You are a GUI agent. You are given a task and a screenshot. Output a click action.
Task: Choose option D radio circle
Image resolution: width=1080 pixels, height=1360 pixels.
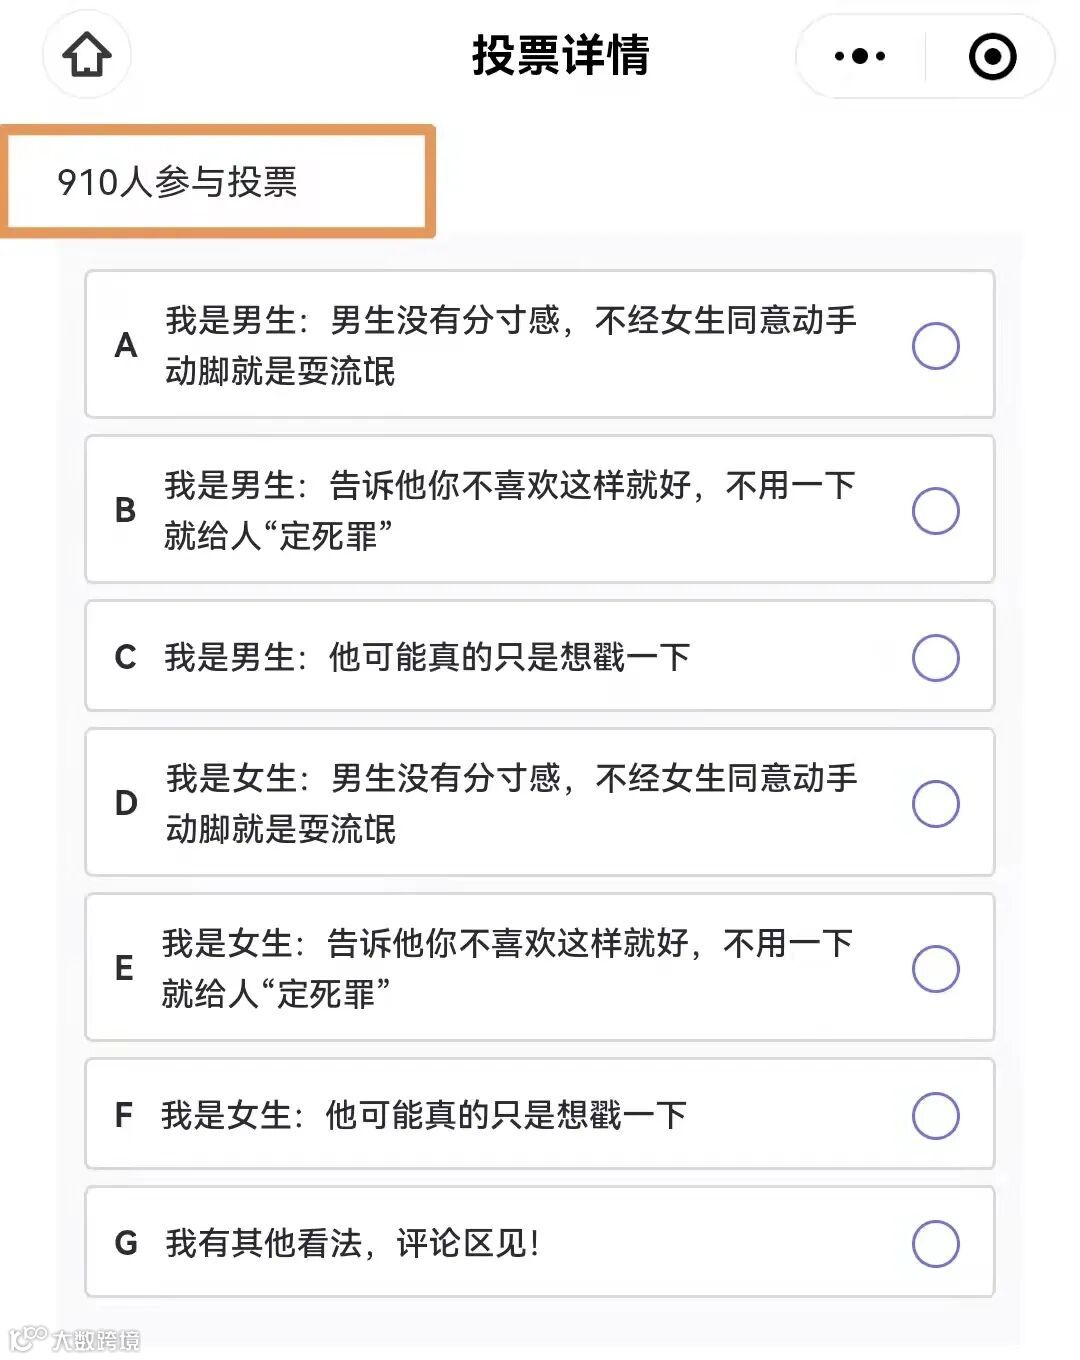click(x=936, y=804)
